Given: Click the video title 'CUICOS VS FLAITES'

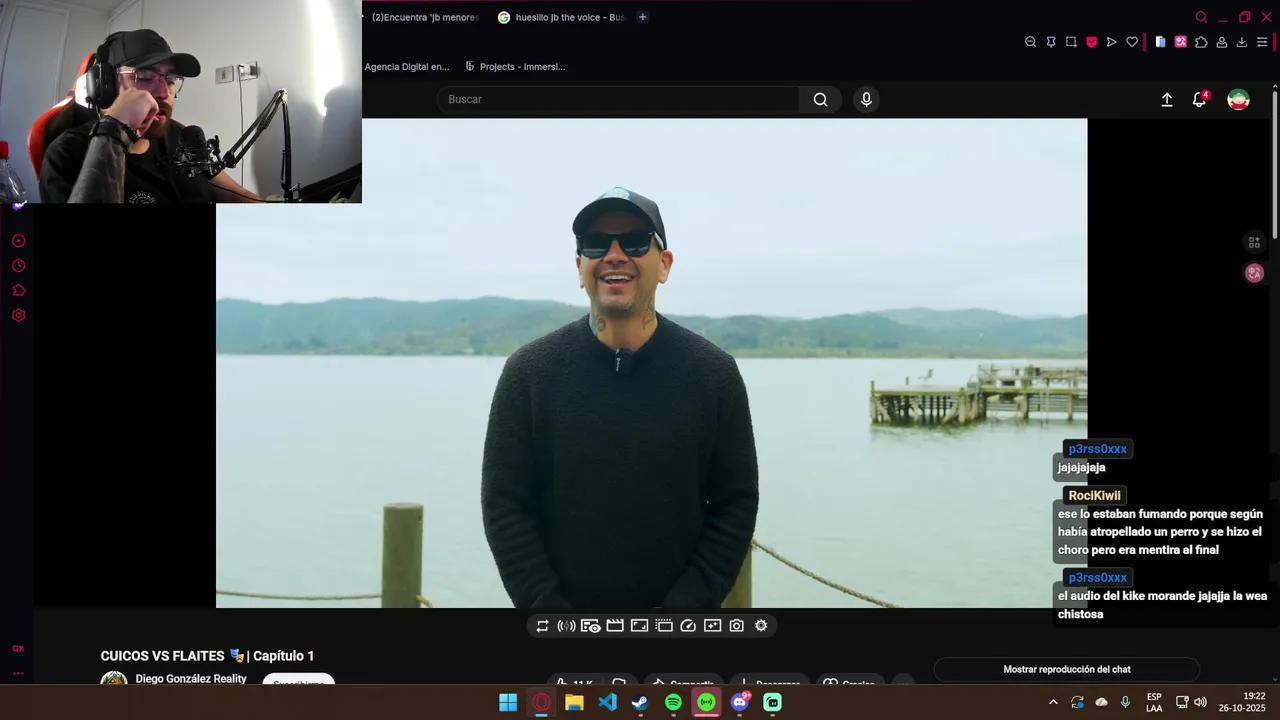Looking at the screenshot, I should (207, 656).
